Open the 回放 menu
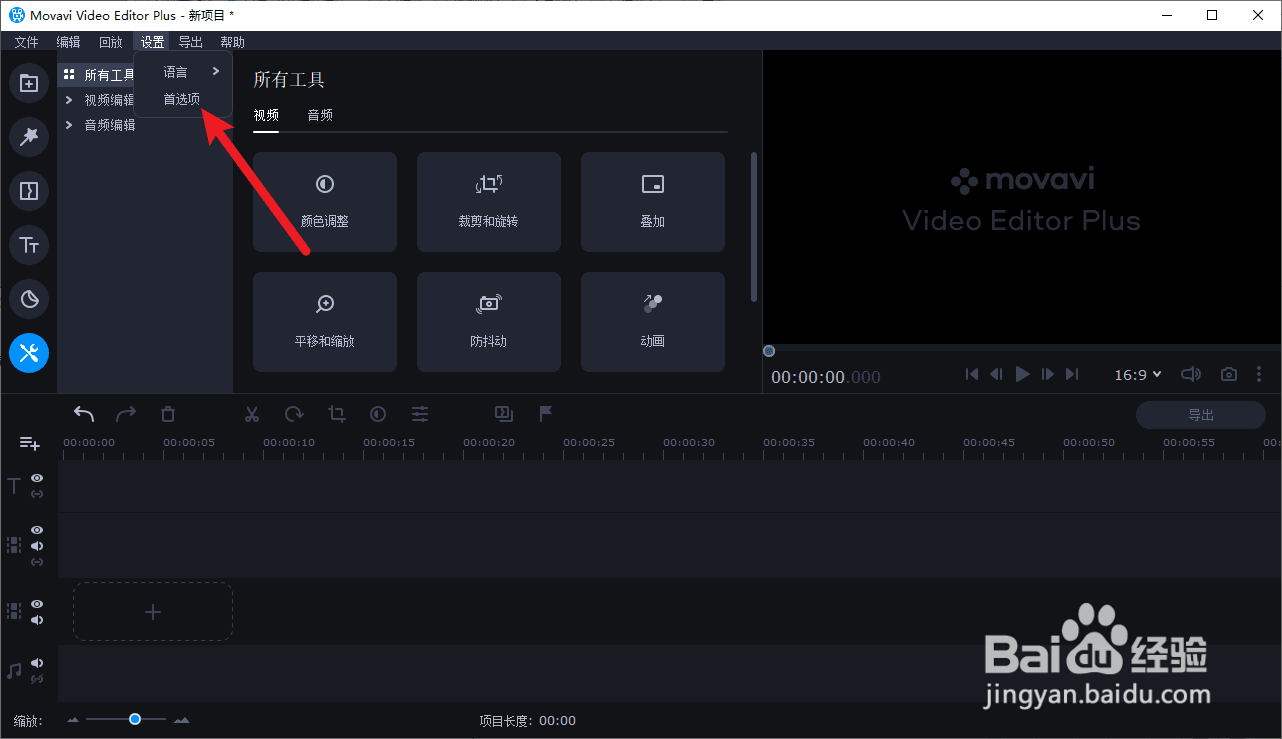 (x=111, y=42)
